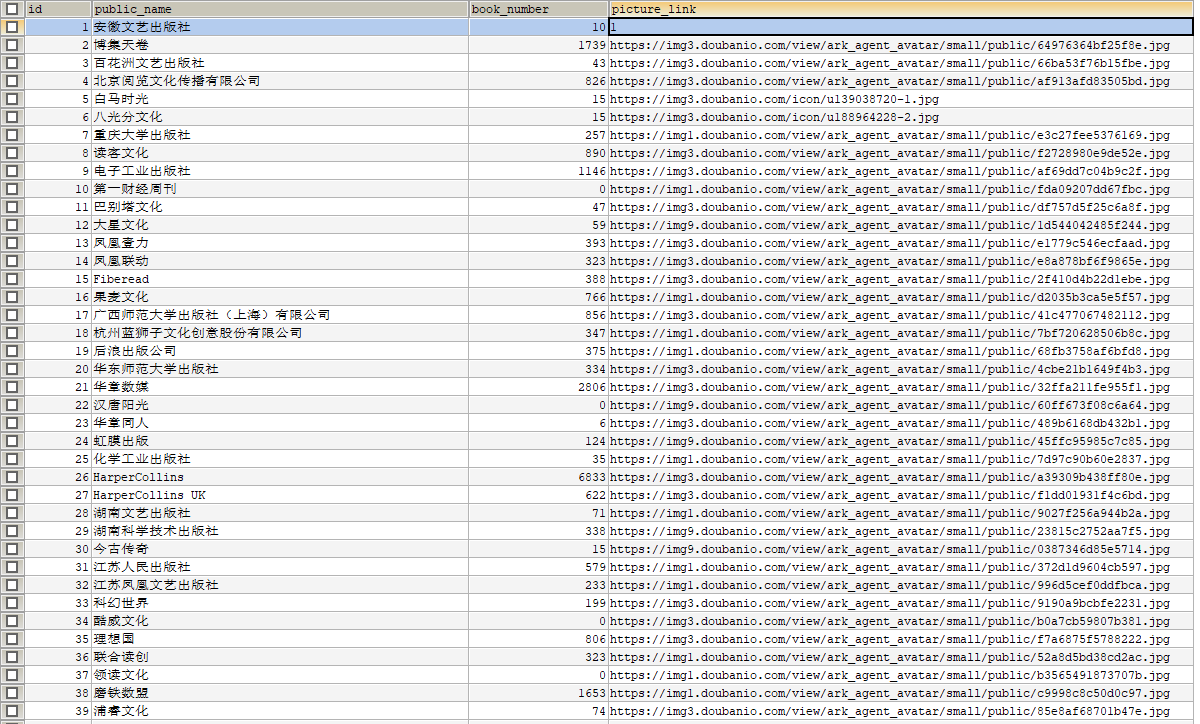Tick the select-all checkbox in the header row
Viewport: 1200px width, 724px height.
click(12, 9)
